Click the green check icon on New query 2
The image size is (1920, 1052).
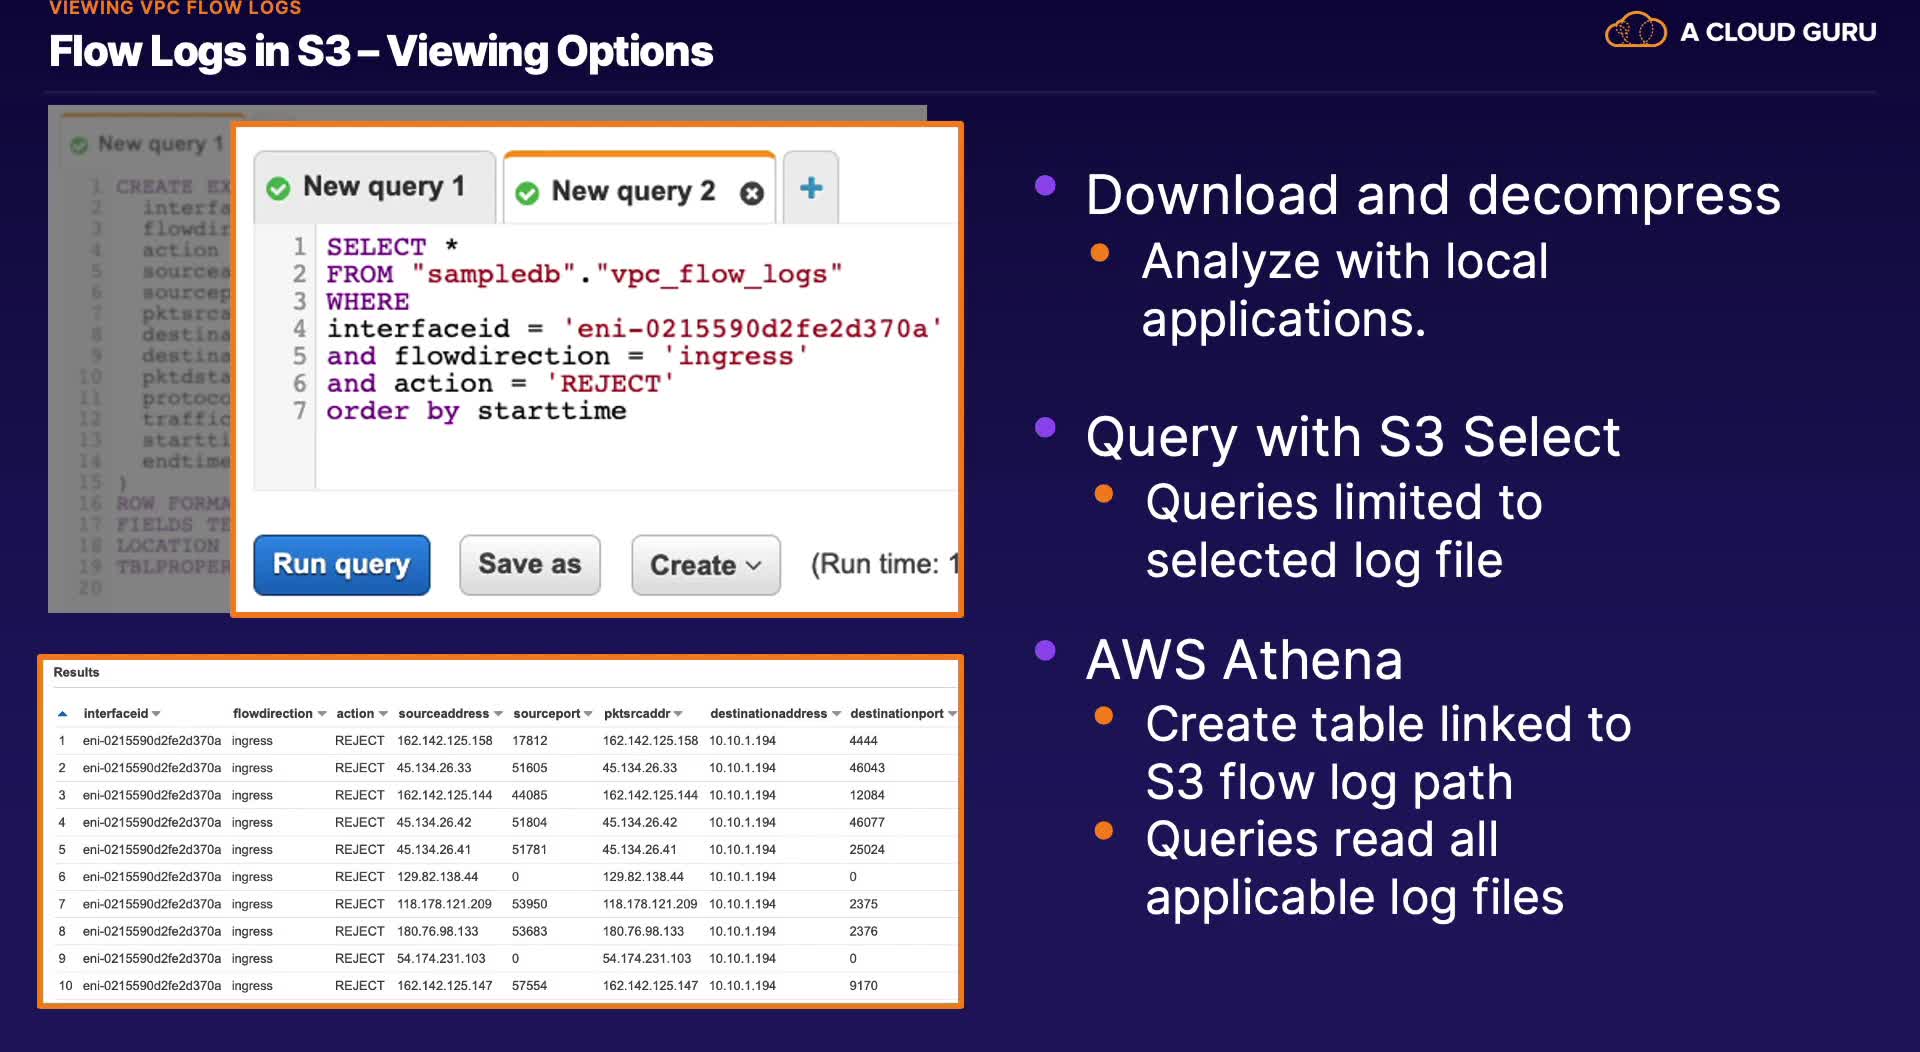(x=527, y=193)
